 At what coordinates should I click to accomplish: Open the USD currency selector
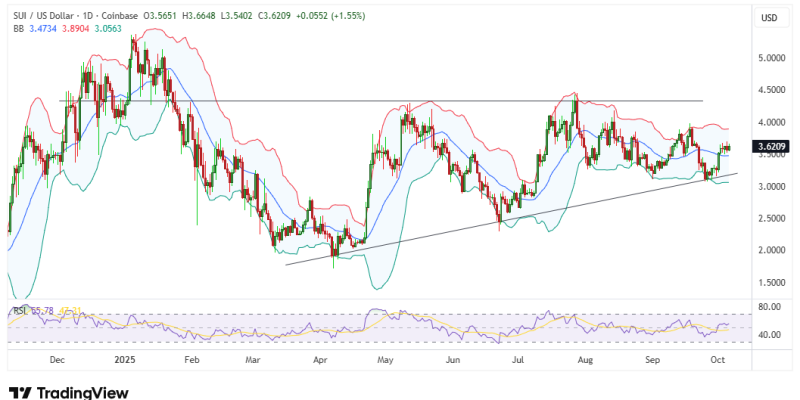pos(769,18)
